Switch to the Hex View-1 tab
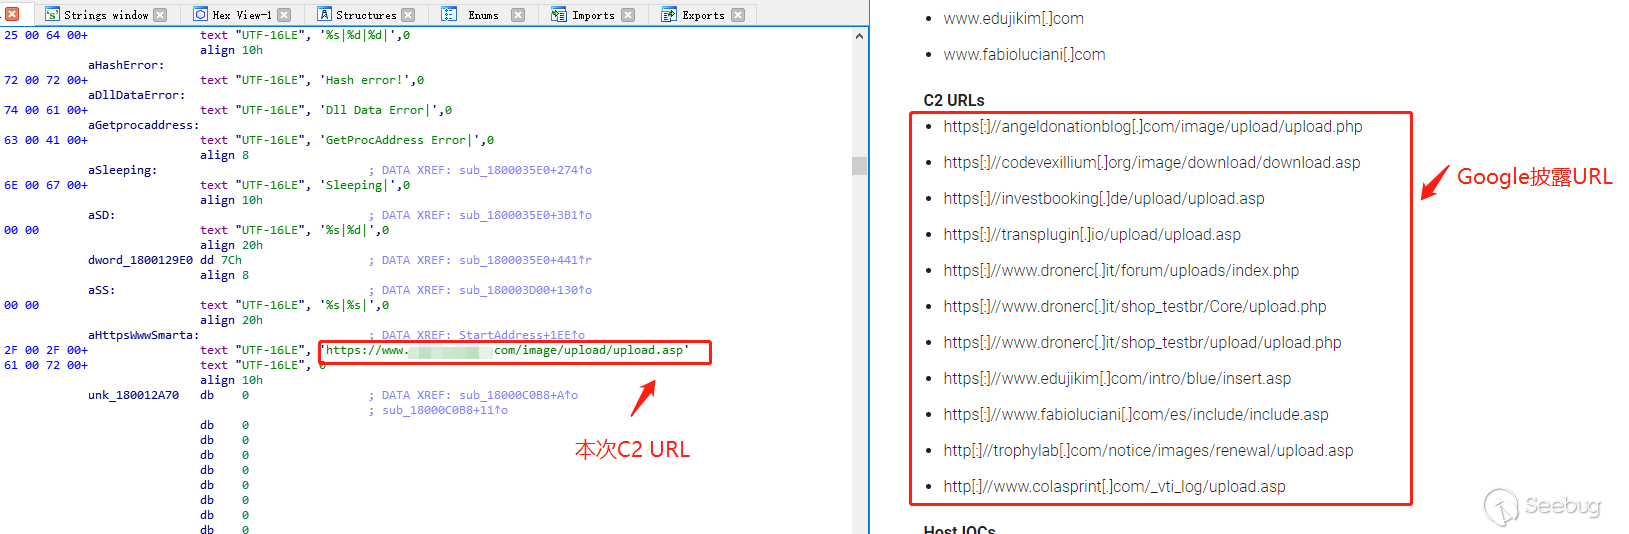 point(242,15)
